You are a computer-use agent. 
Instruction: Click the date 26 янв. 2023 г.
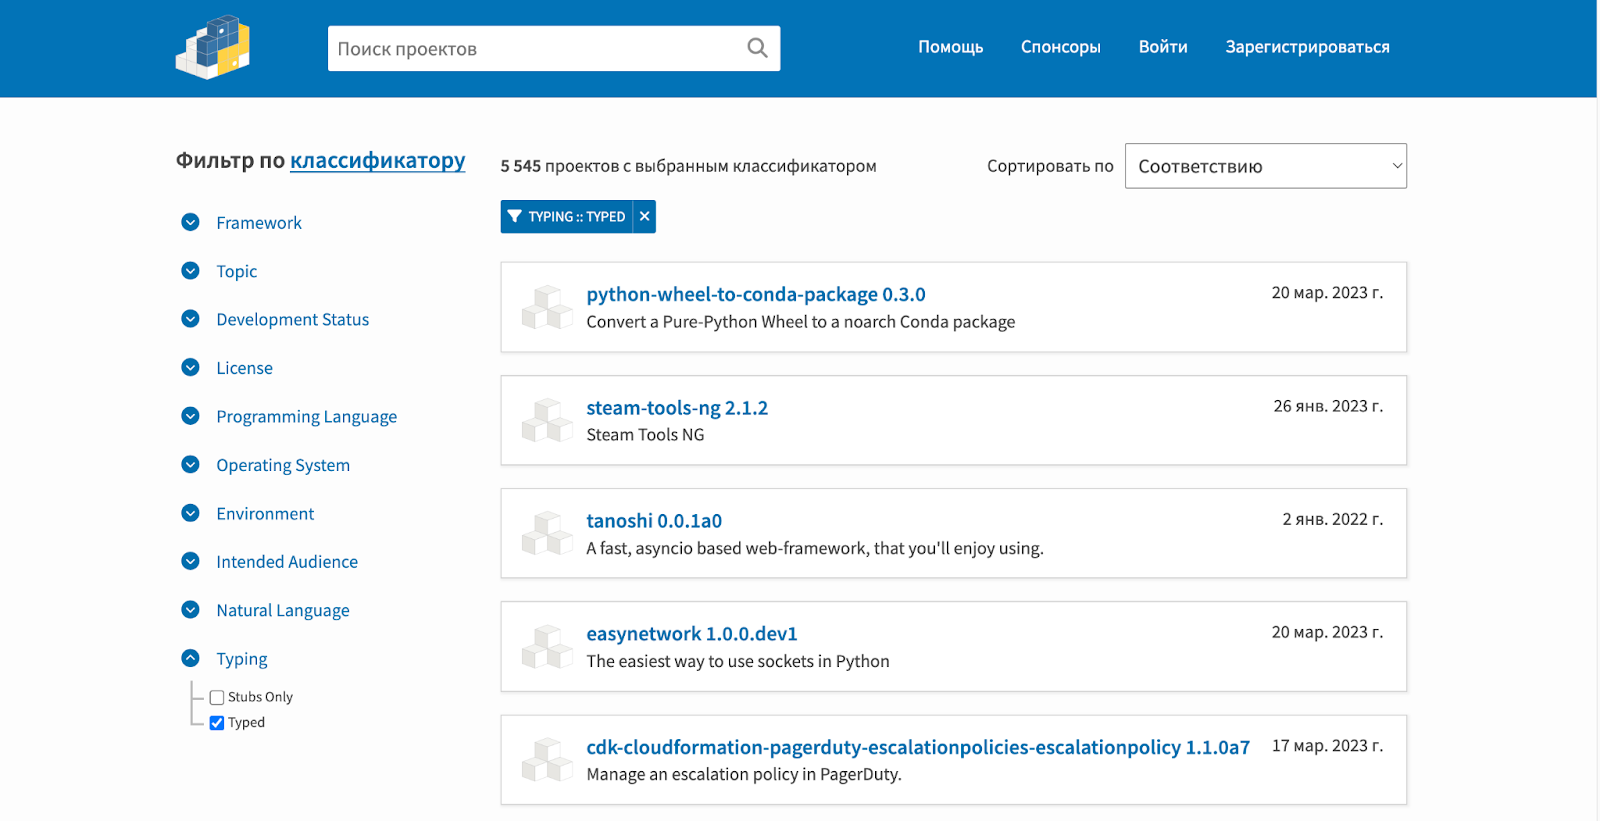pyautogui.click(x=1328, y=406)
